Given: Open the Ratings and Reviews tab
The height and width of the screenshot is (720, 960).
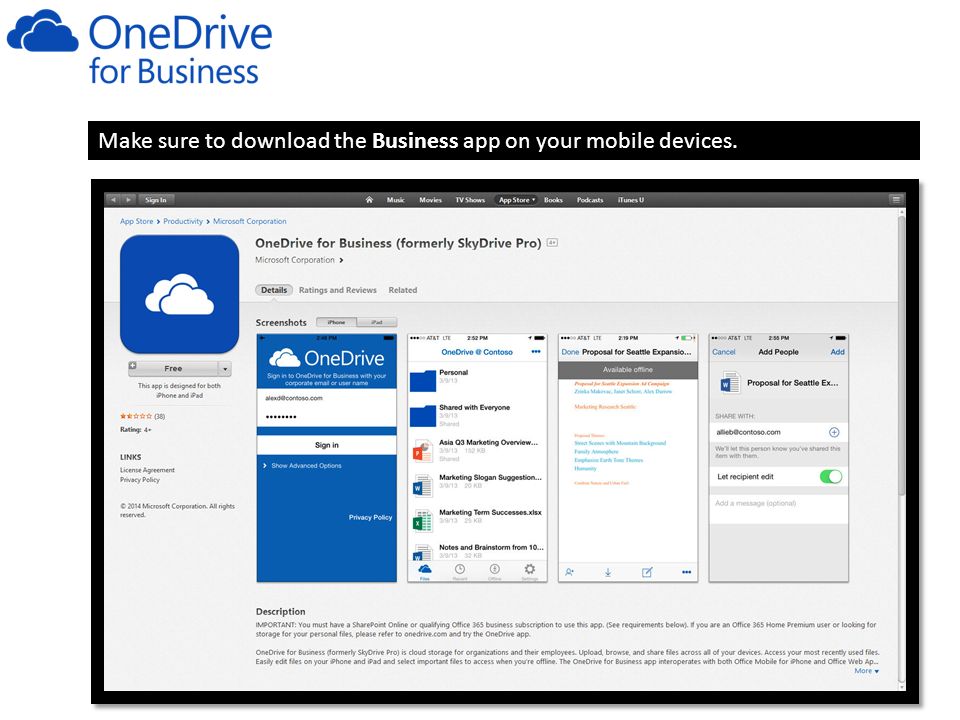Looking at the screenshot, I should click(337, 290).
